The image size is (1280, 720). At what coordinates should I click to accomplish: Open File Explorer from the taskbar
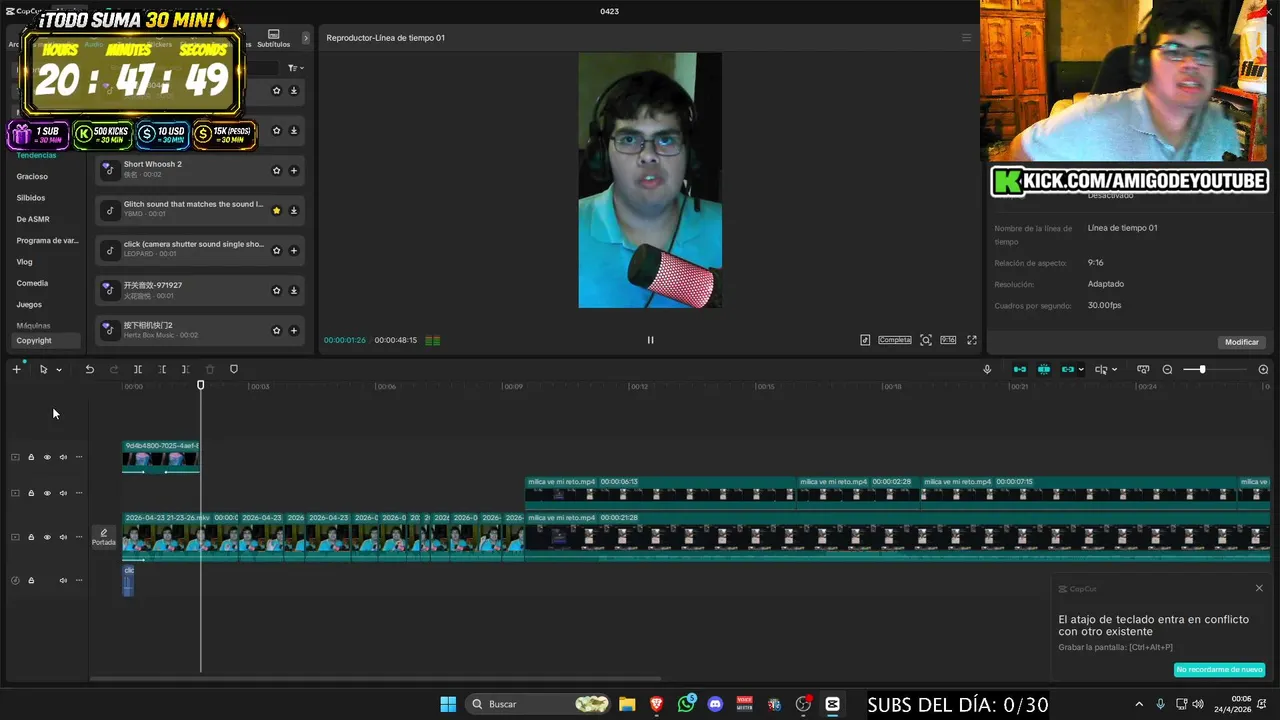627,704
